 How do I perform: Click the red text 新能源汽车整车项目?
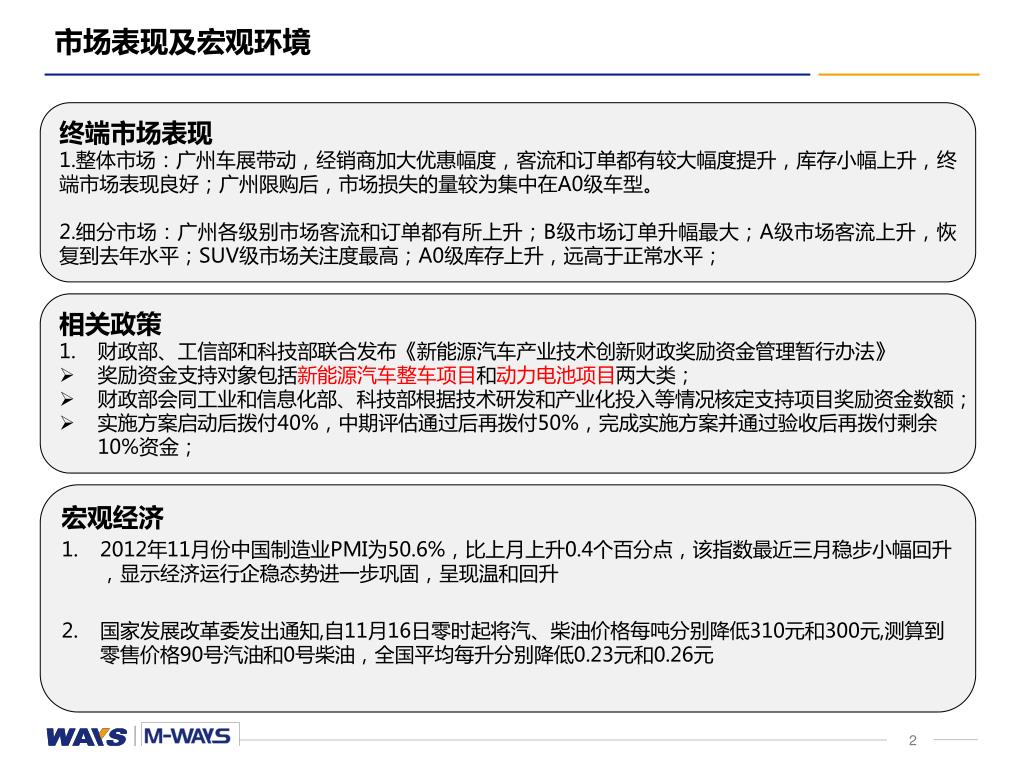386,375
